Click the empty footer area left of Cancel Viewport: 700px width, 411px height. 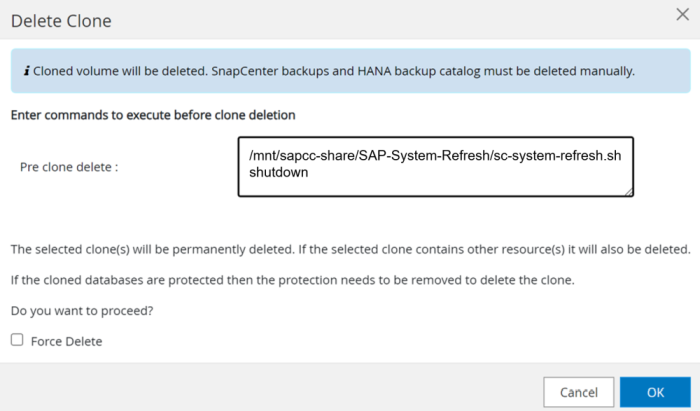[270, 390]
